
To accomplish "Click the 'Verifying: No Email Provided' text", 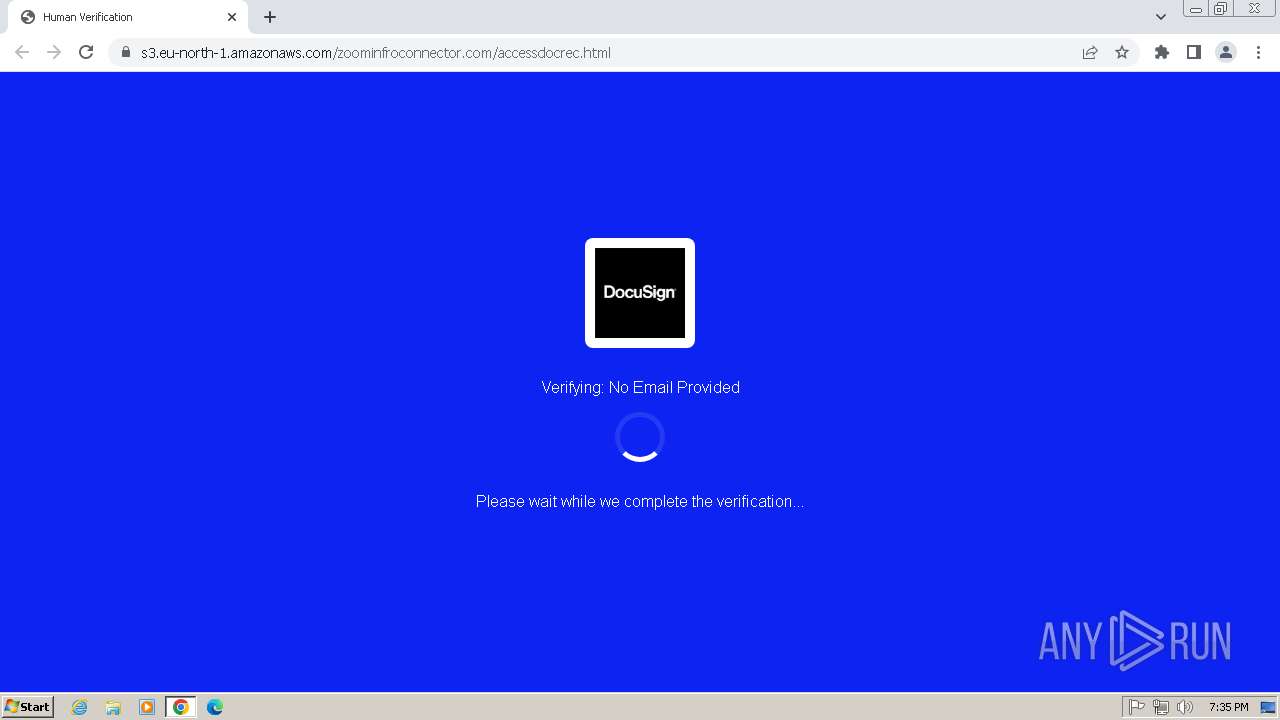I will tap(640, 387).
